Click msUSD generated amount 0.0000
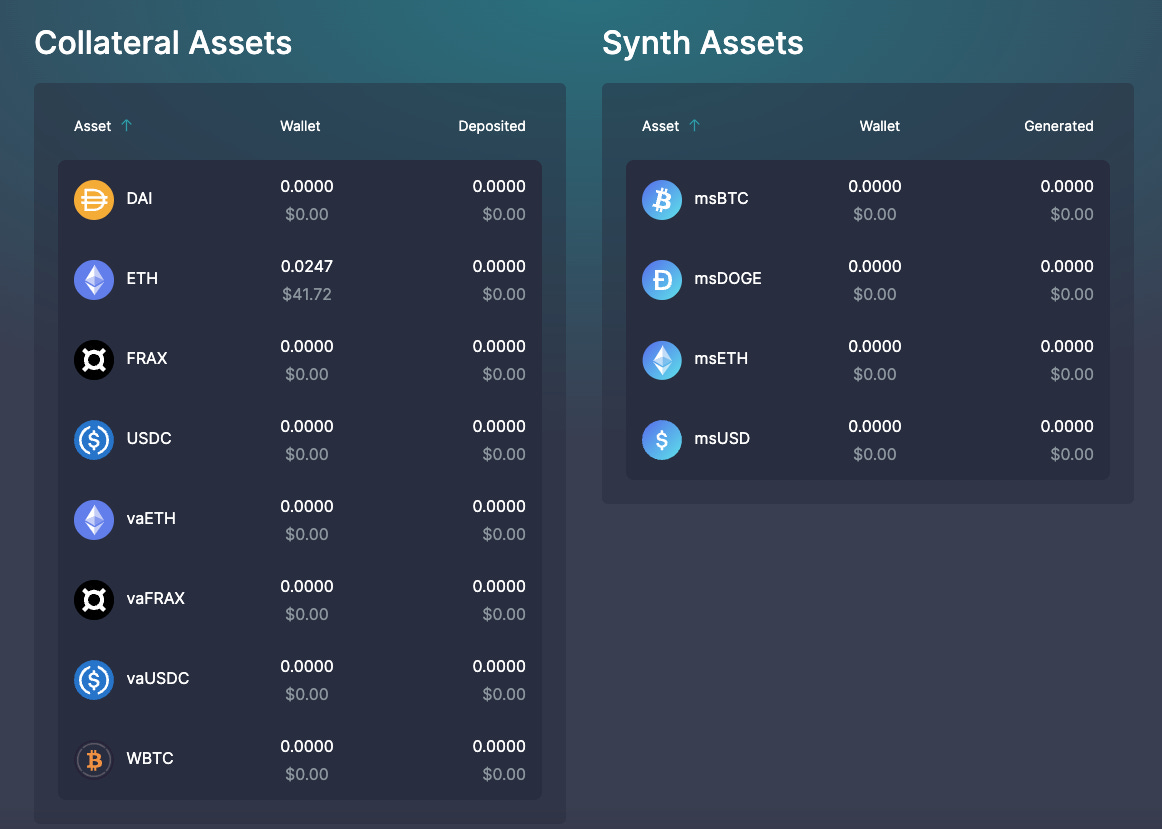This screenshot has width=1162, height=829. click(x=1067, y=426)
